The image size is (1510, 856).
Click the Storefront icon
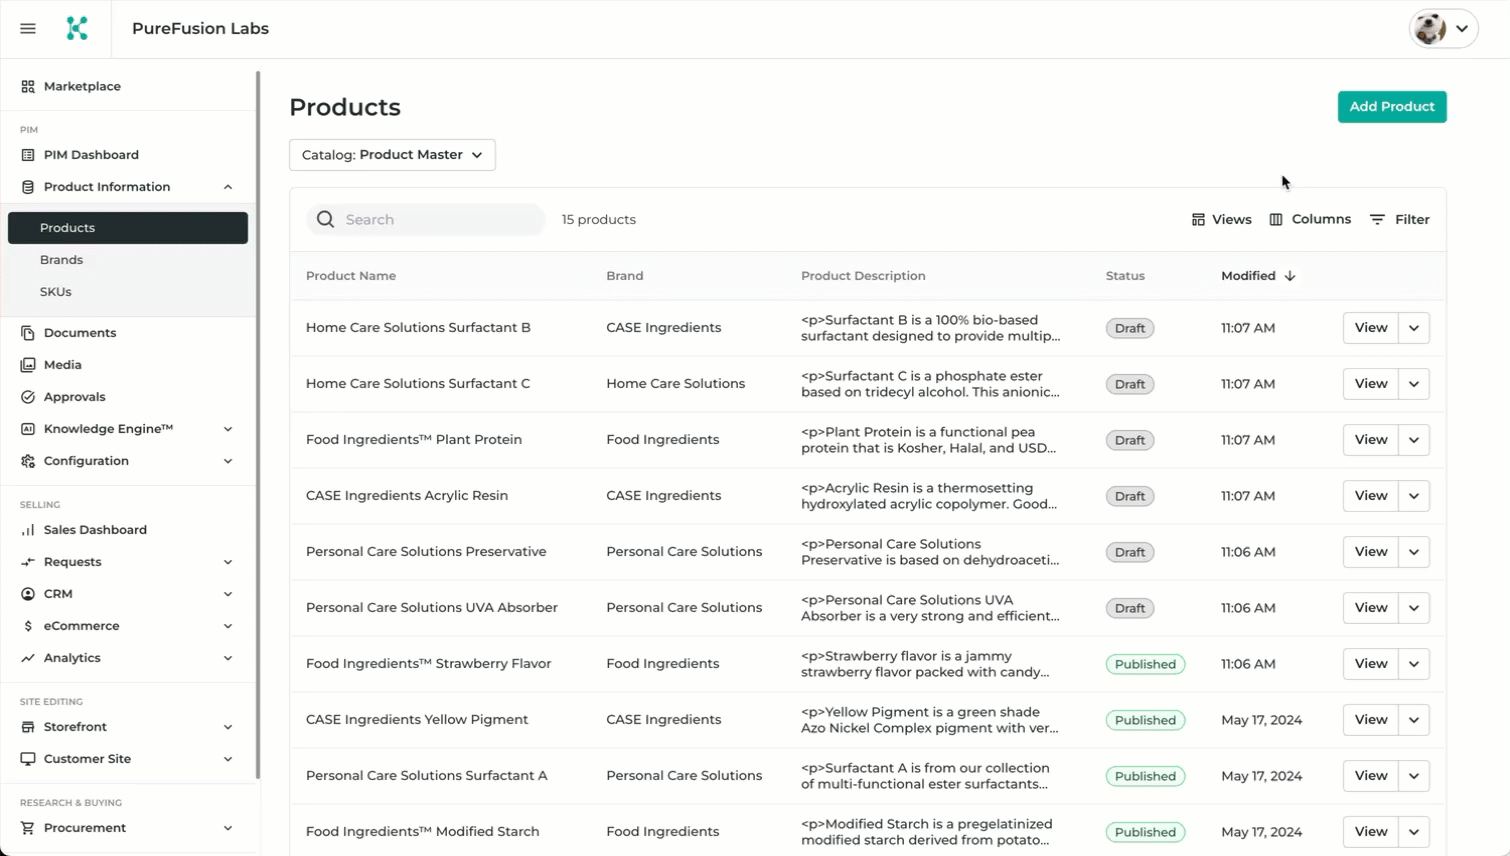pos(28,727)
